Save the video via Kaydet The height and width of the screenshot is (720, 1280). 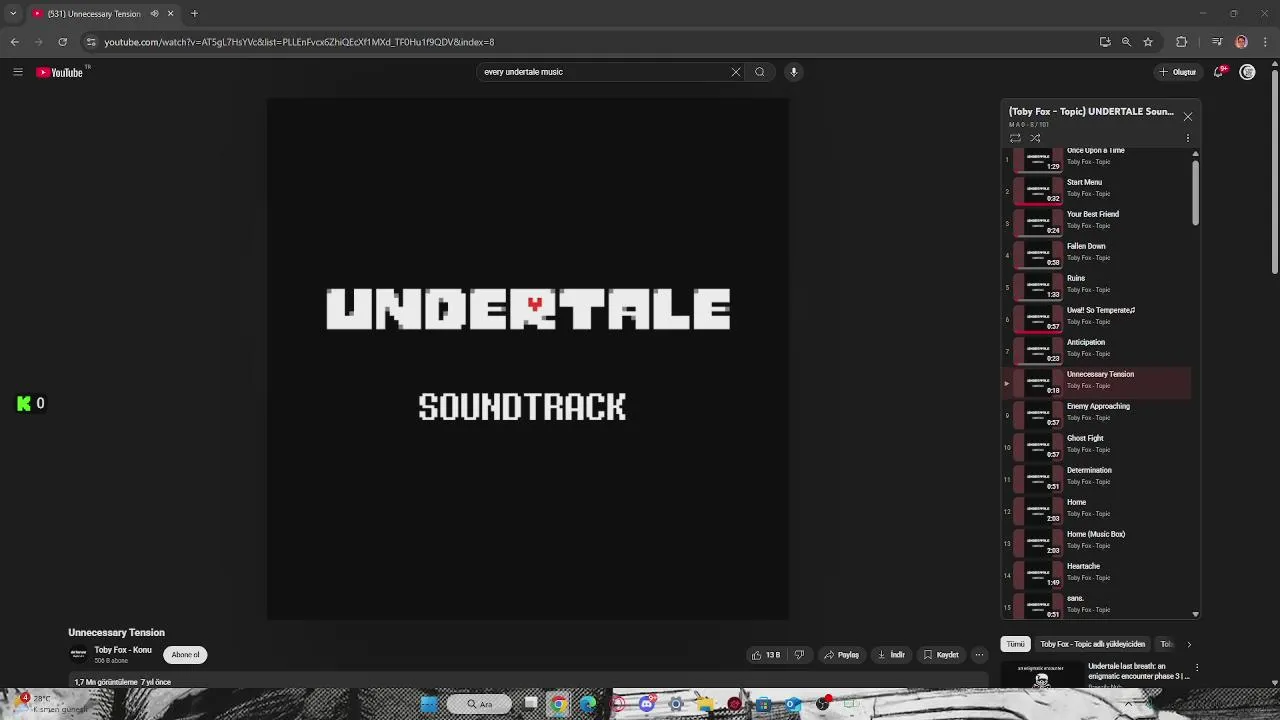point(942,655)
